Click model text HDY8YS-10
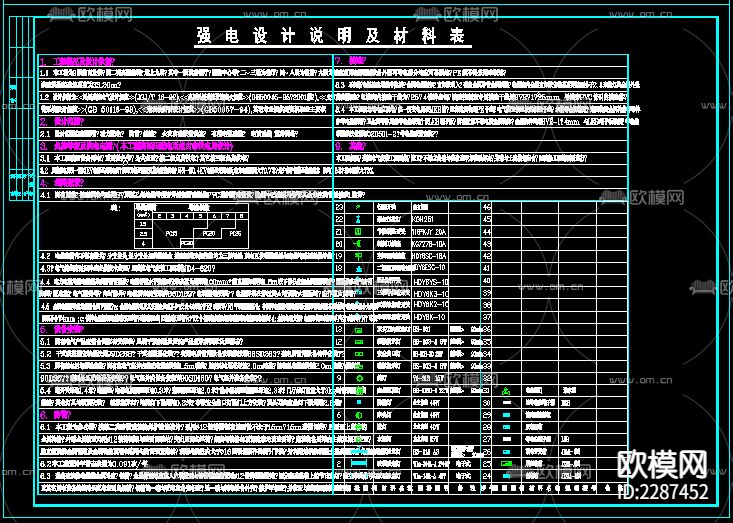 pyautogui.click(x=431, y=282)
